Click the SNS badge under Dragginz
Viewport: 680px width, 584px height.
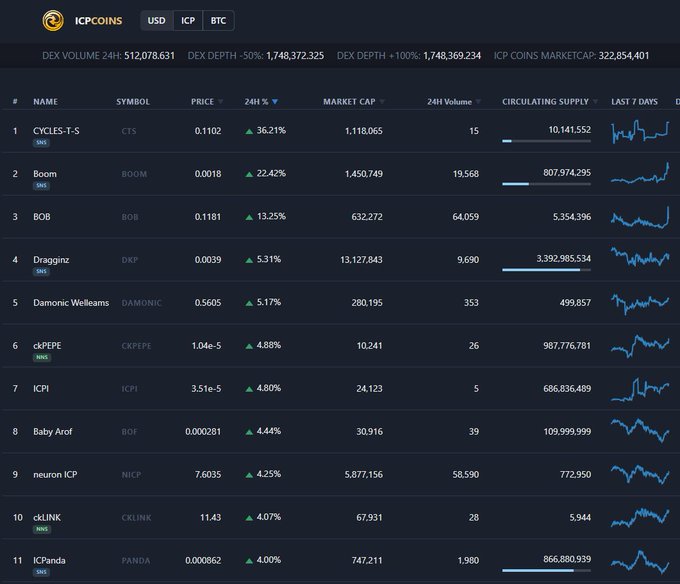[x=41, y=271]
